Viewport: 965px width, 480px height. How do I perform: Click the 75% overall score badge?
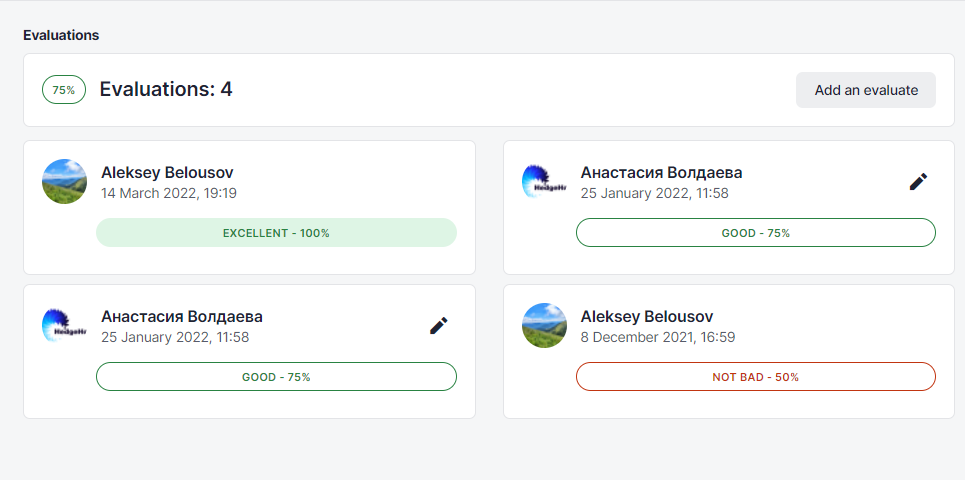[x=64, y=90]
